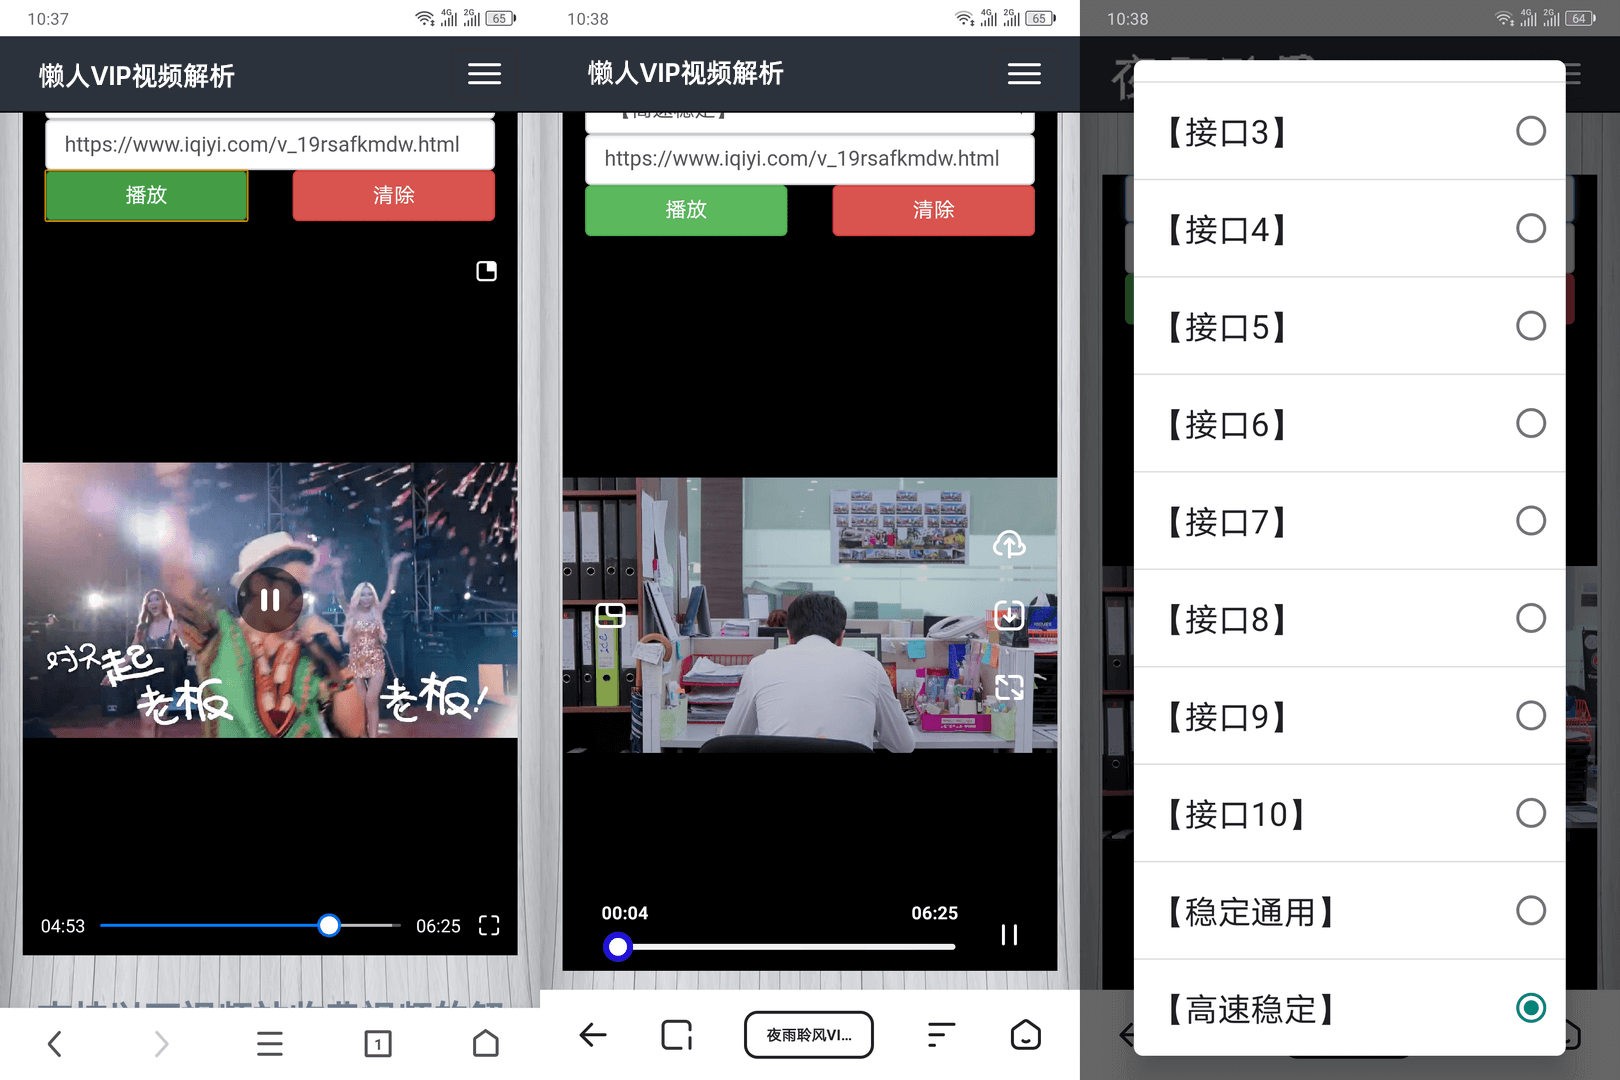Select the 【接口3】 radio option
The image size is (1620, 1080).
coord(1530,131)
